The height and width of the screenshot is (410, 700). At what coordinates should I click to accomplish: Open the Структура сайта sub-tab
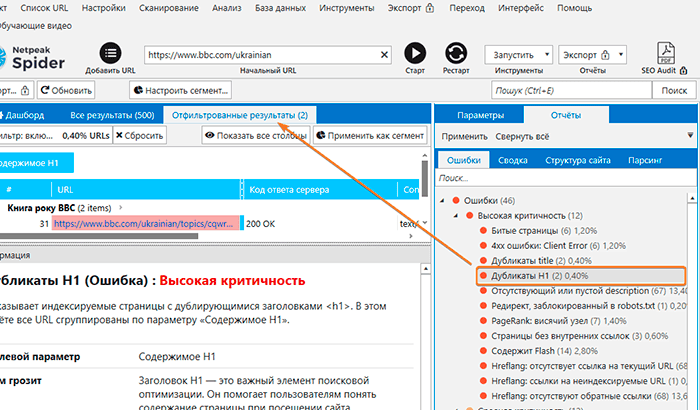point(578,160)
